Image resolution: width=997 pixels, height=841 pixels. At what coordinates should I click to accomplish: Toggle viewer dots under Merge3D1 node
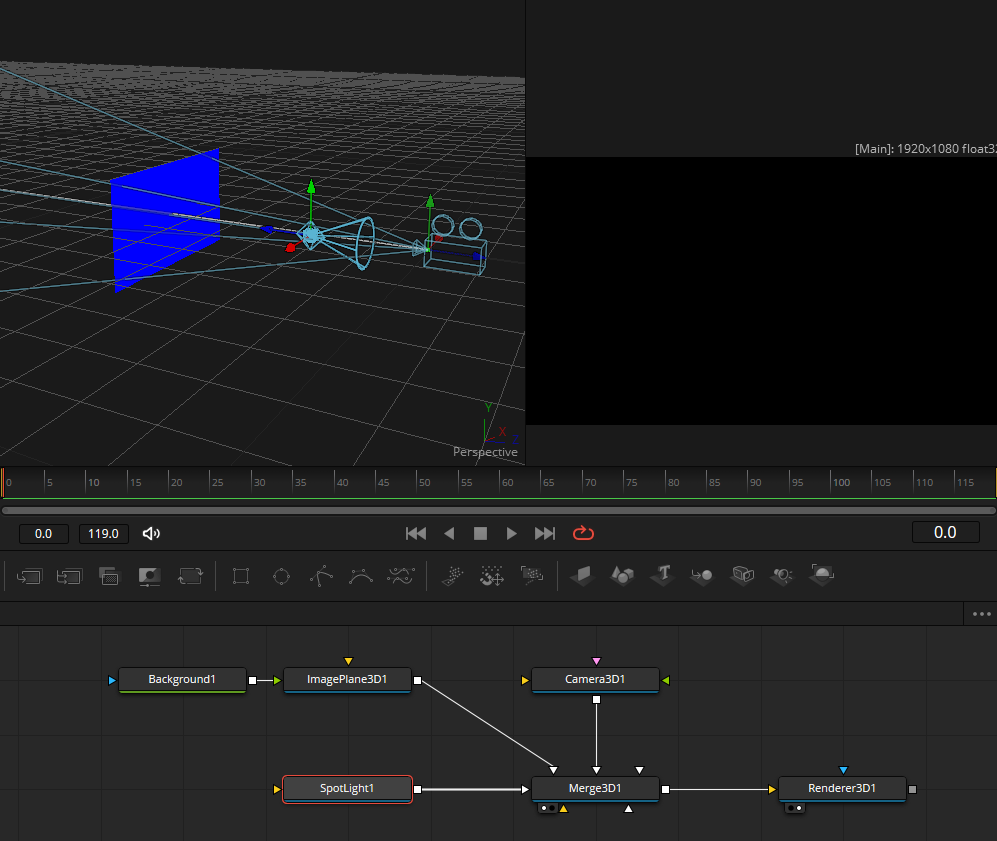click(x=548, y=808)
